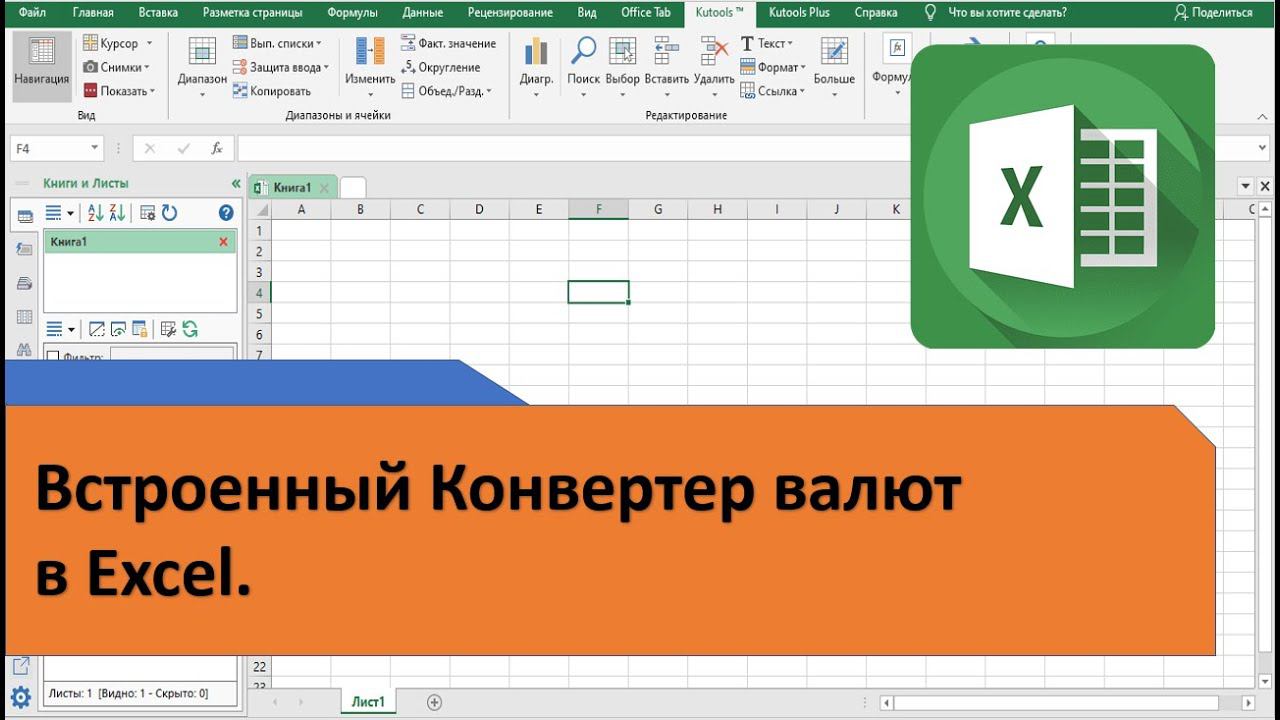Switch to the Главная tab
The width and height of the screenshot is (1280, 720).
click(x=93, y=13)
